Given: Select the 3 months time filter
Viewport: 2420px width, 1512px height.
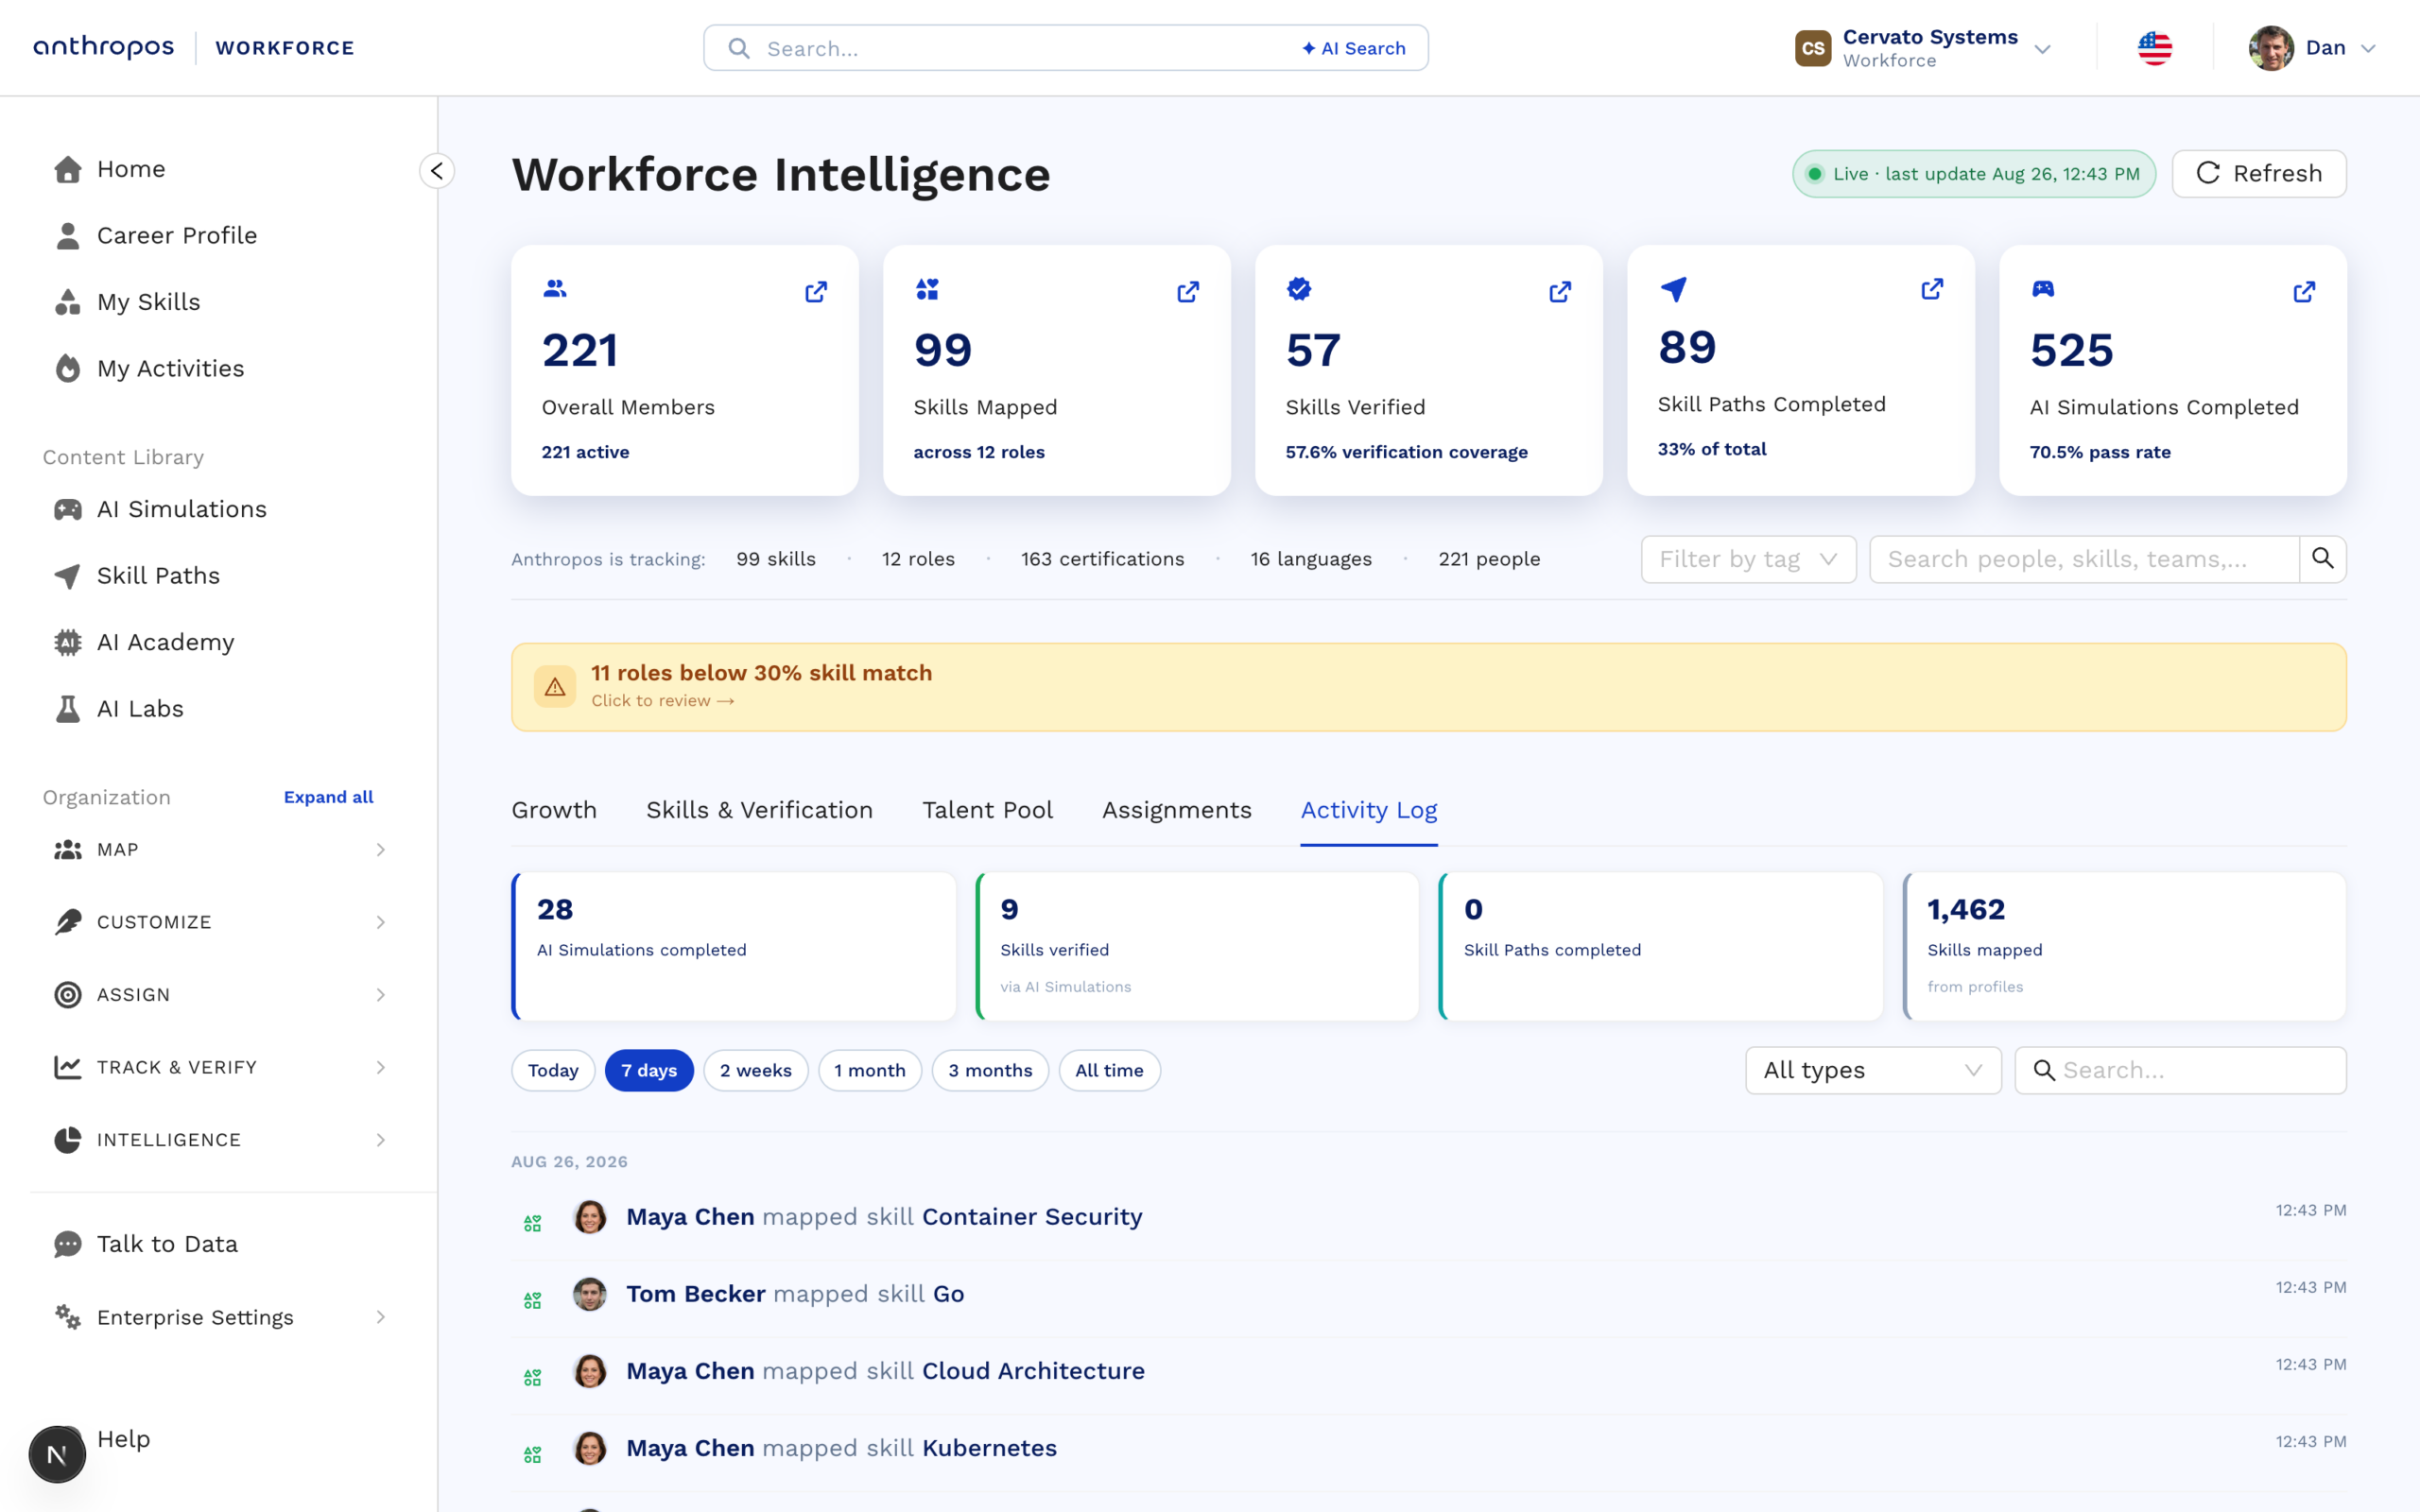Looking at the screenshot, I should [990, 1070].
